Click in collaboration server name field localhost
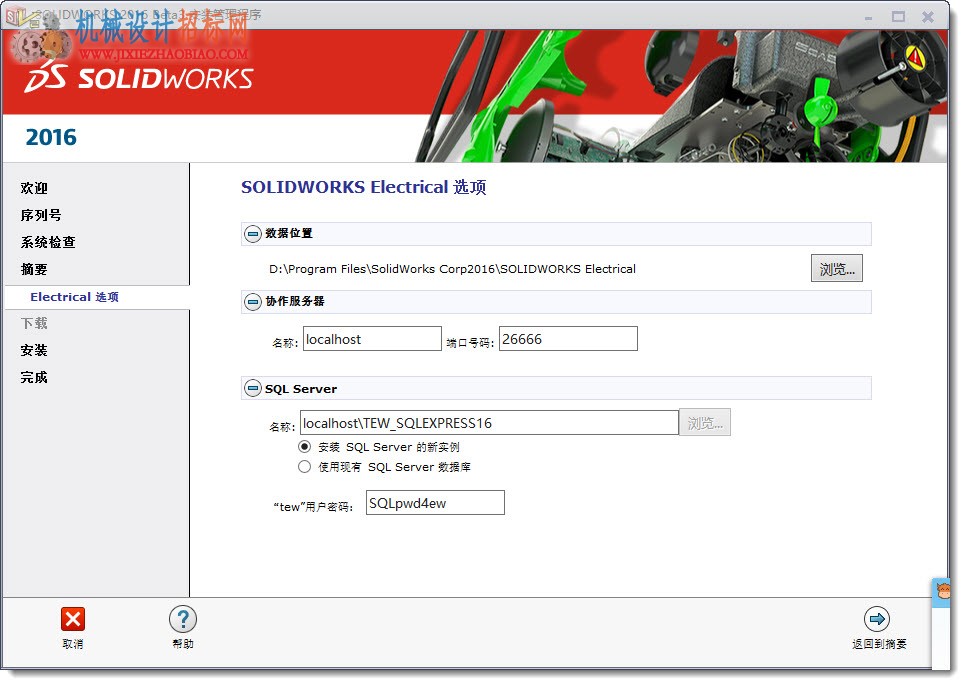965x685 pixels. [x=372, y=339]
